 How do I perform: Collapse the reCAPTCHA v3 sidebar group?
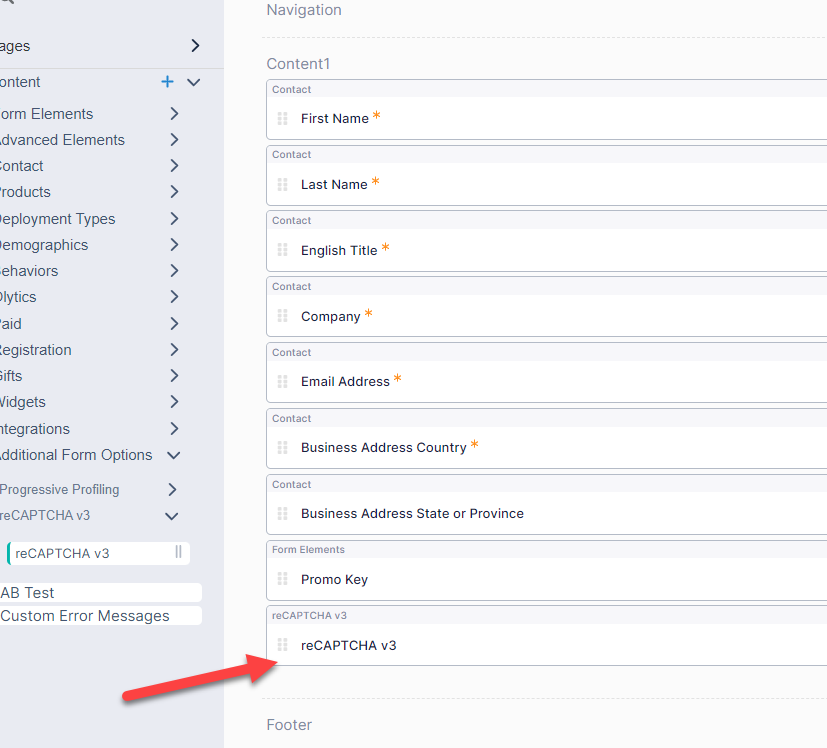(172, 516)
